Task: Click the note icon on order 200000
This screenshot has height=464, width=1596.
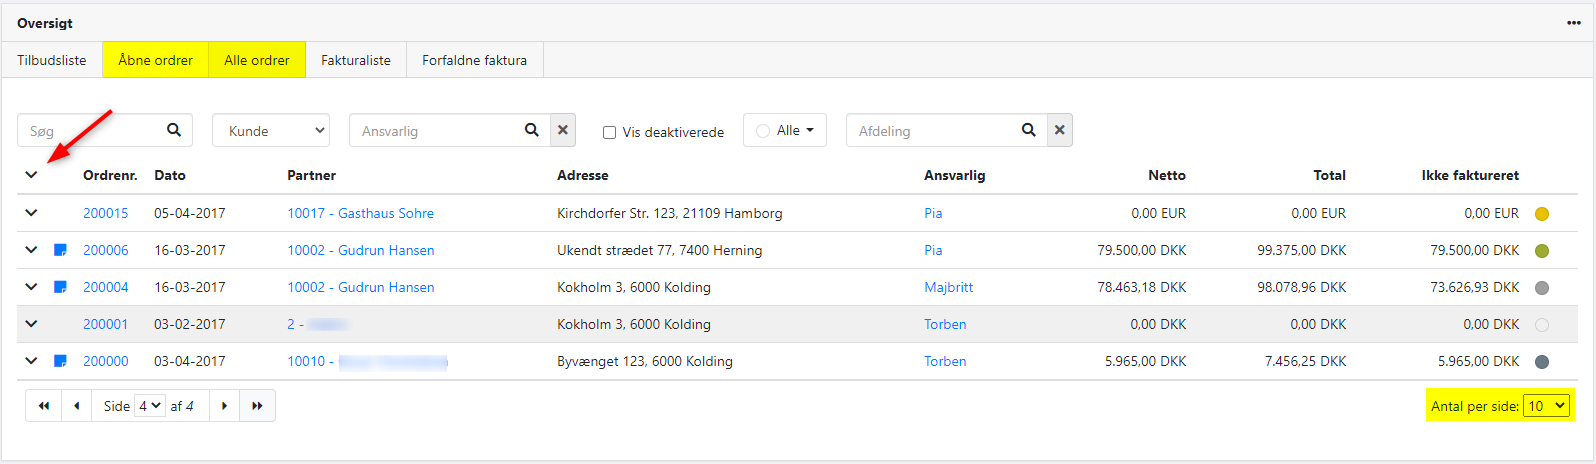Action: [x=60, y=361]
